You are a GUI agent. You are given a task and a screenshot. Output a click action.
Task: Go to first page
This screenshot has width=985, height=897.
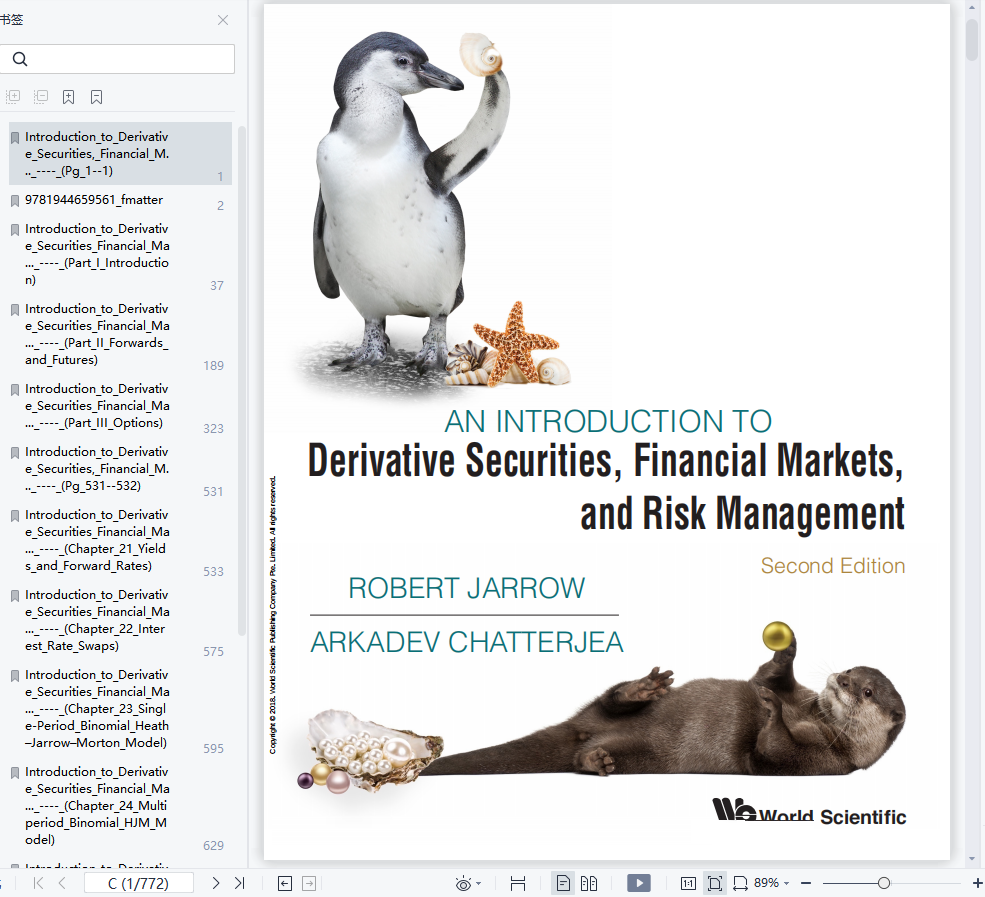[x=38, y=883]
